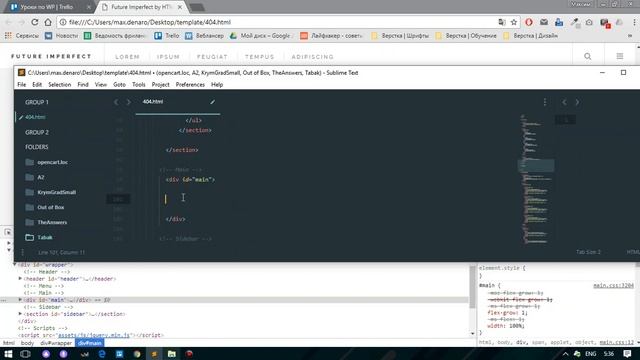Open the A2 folder in the sidebar
640x360 pixels.
point(41,177)
